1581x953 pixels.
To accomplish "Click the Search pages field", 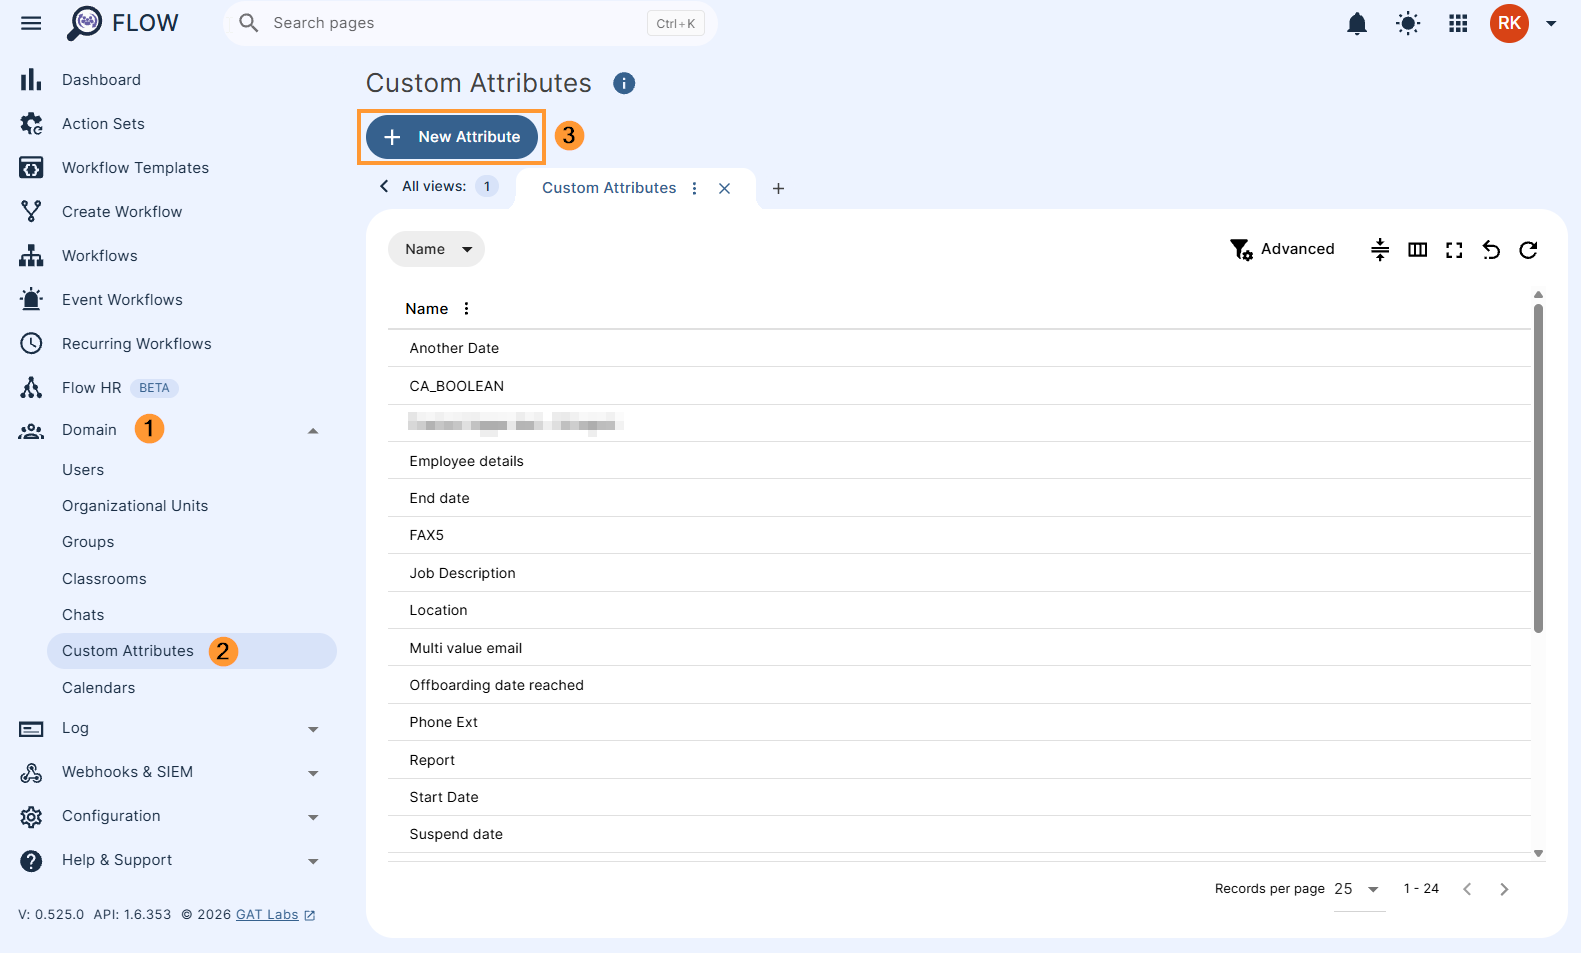I will coord(470,23).
